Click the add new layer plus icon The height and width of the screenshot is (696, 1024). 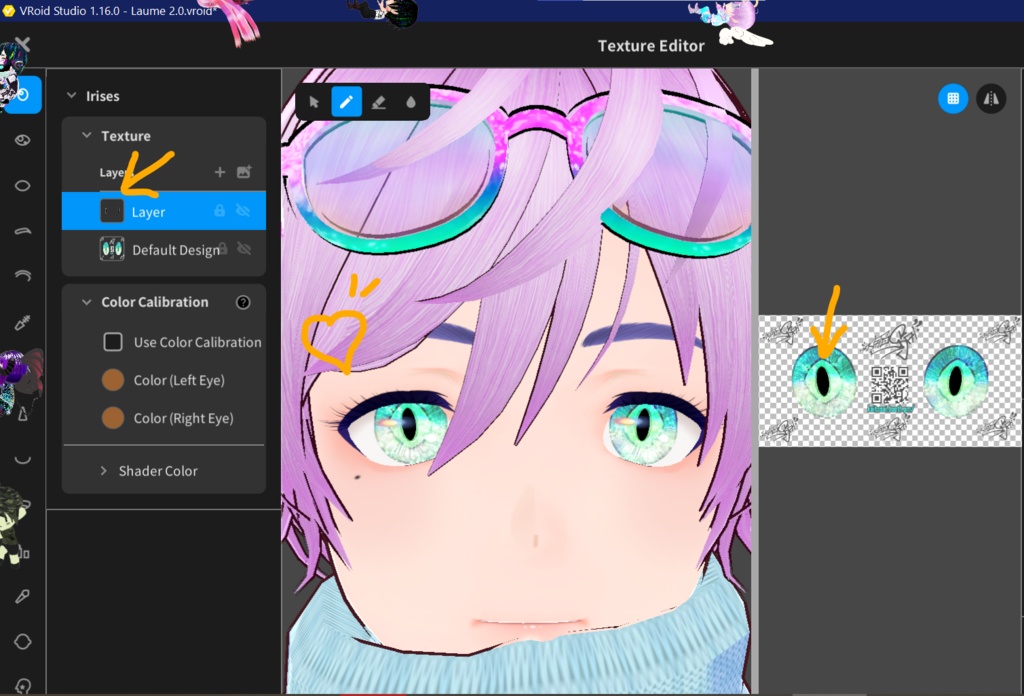[220, 172]
